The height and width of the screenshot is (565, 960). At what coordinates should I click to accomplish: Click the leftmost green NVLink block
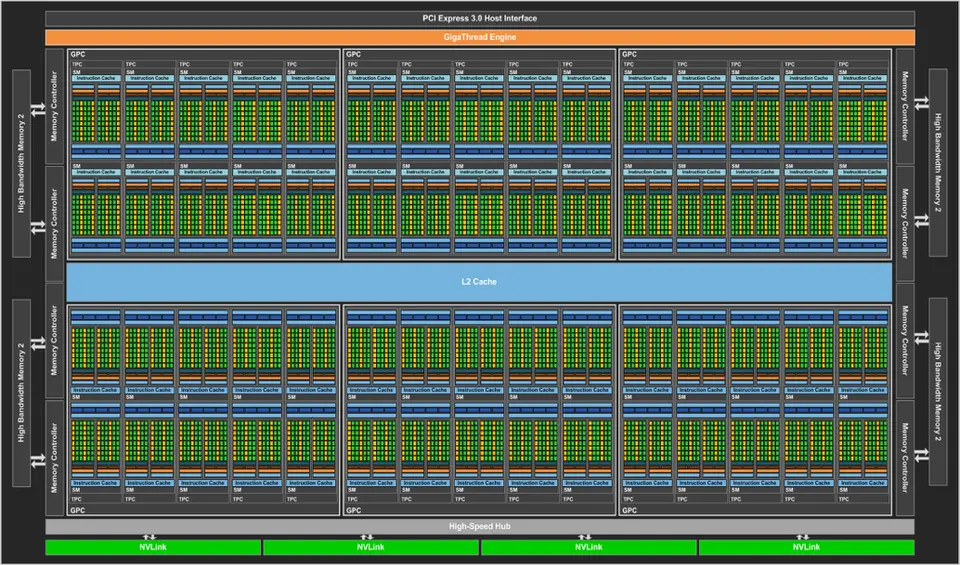[x=152, y=547]
